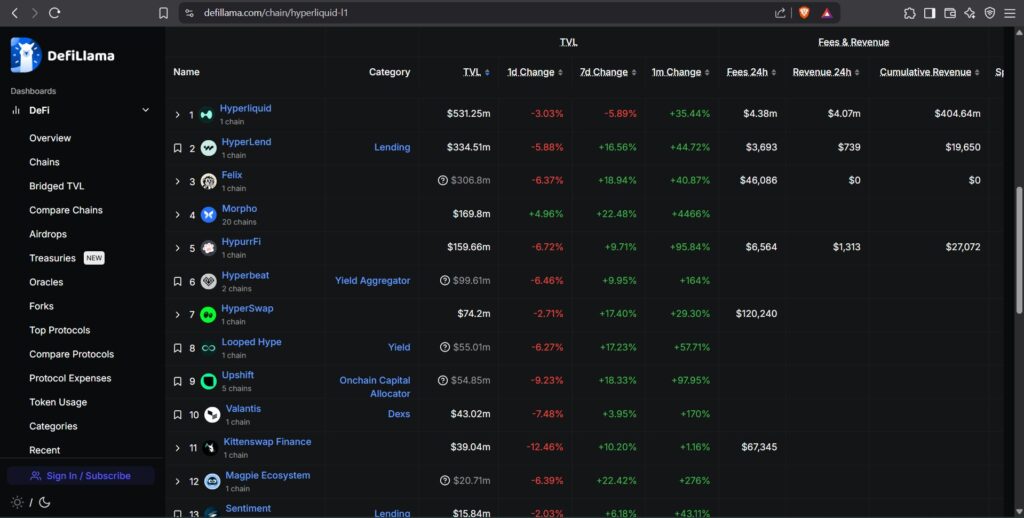Sort by Cumulative Revenue column
This screenshot has height=518, width=1024.
click(929, 72)
